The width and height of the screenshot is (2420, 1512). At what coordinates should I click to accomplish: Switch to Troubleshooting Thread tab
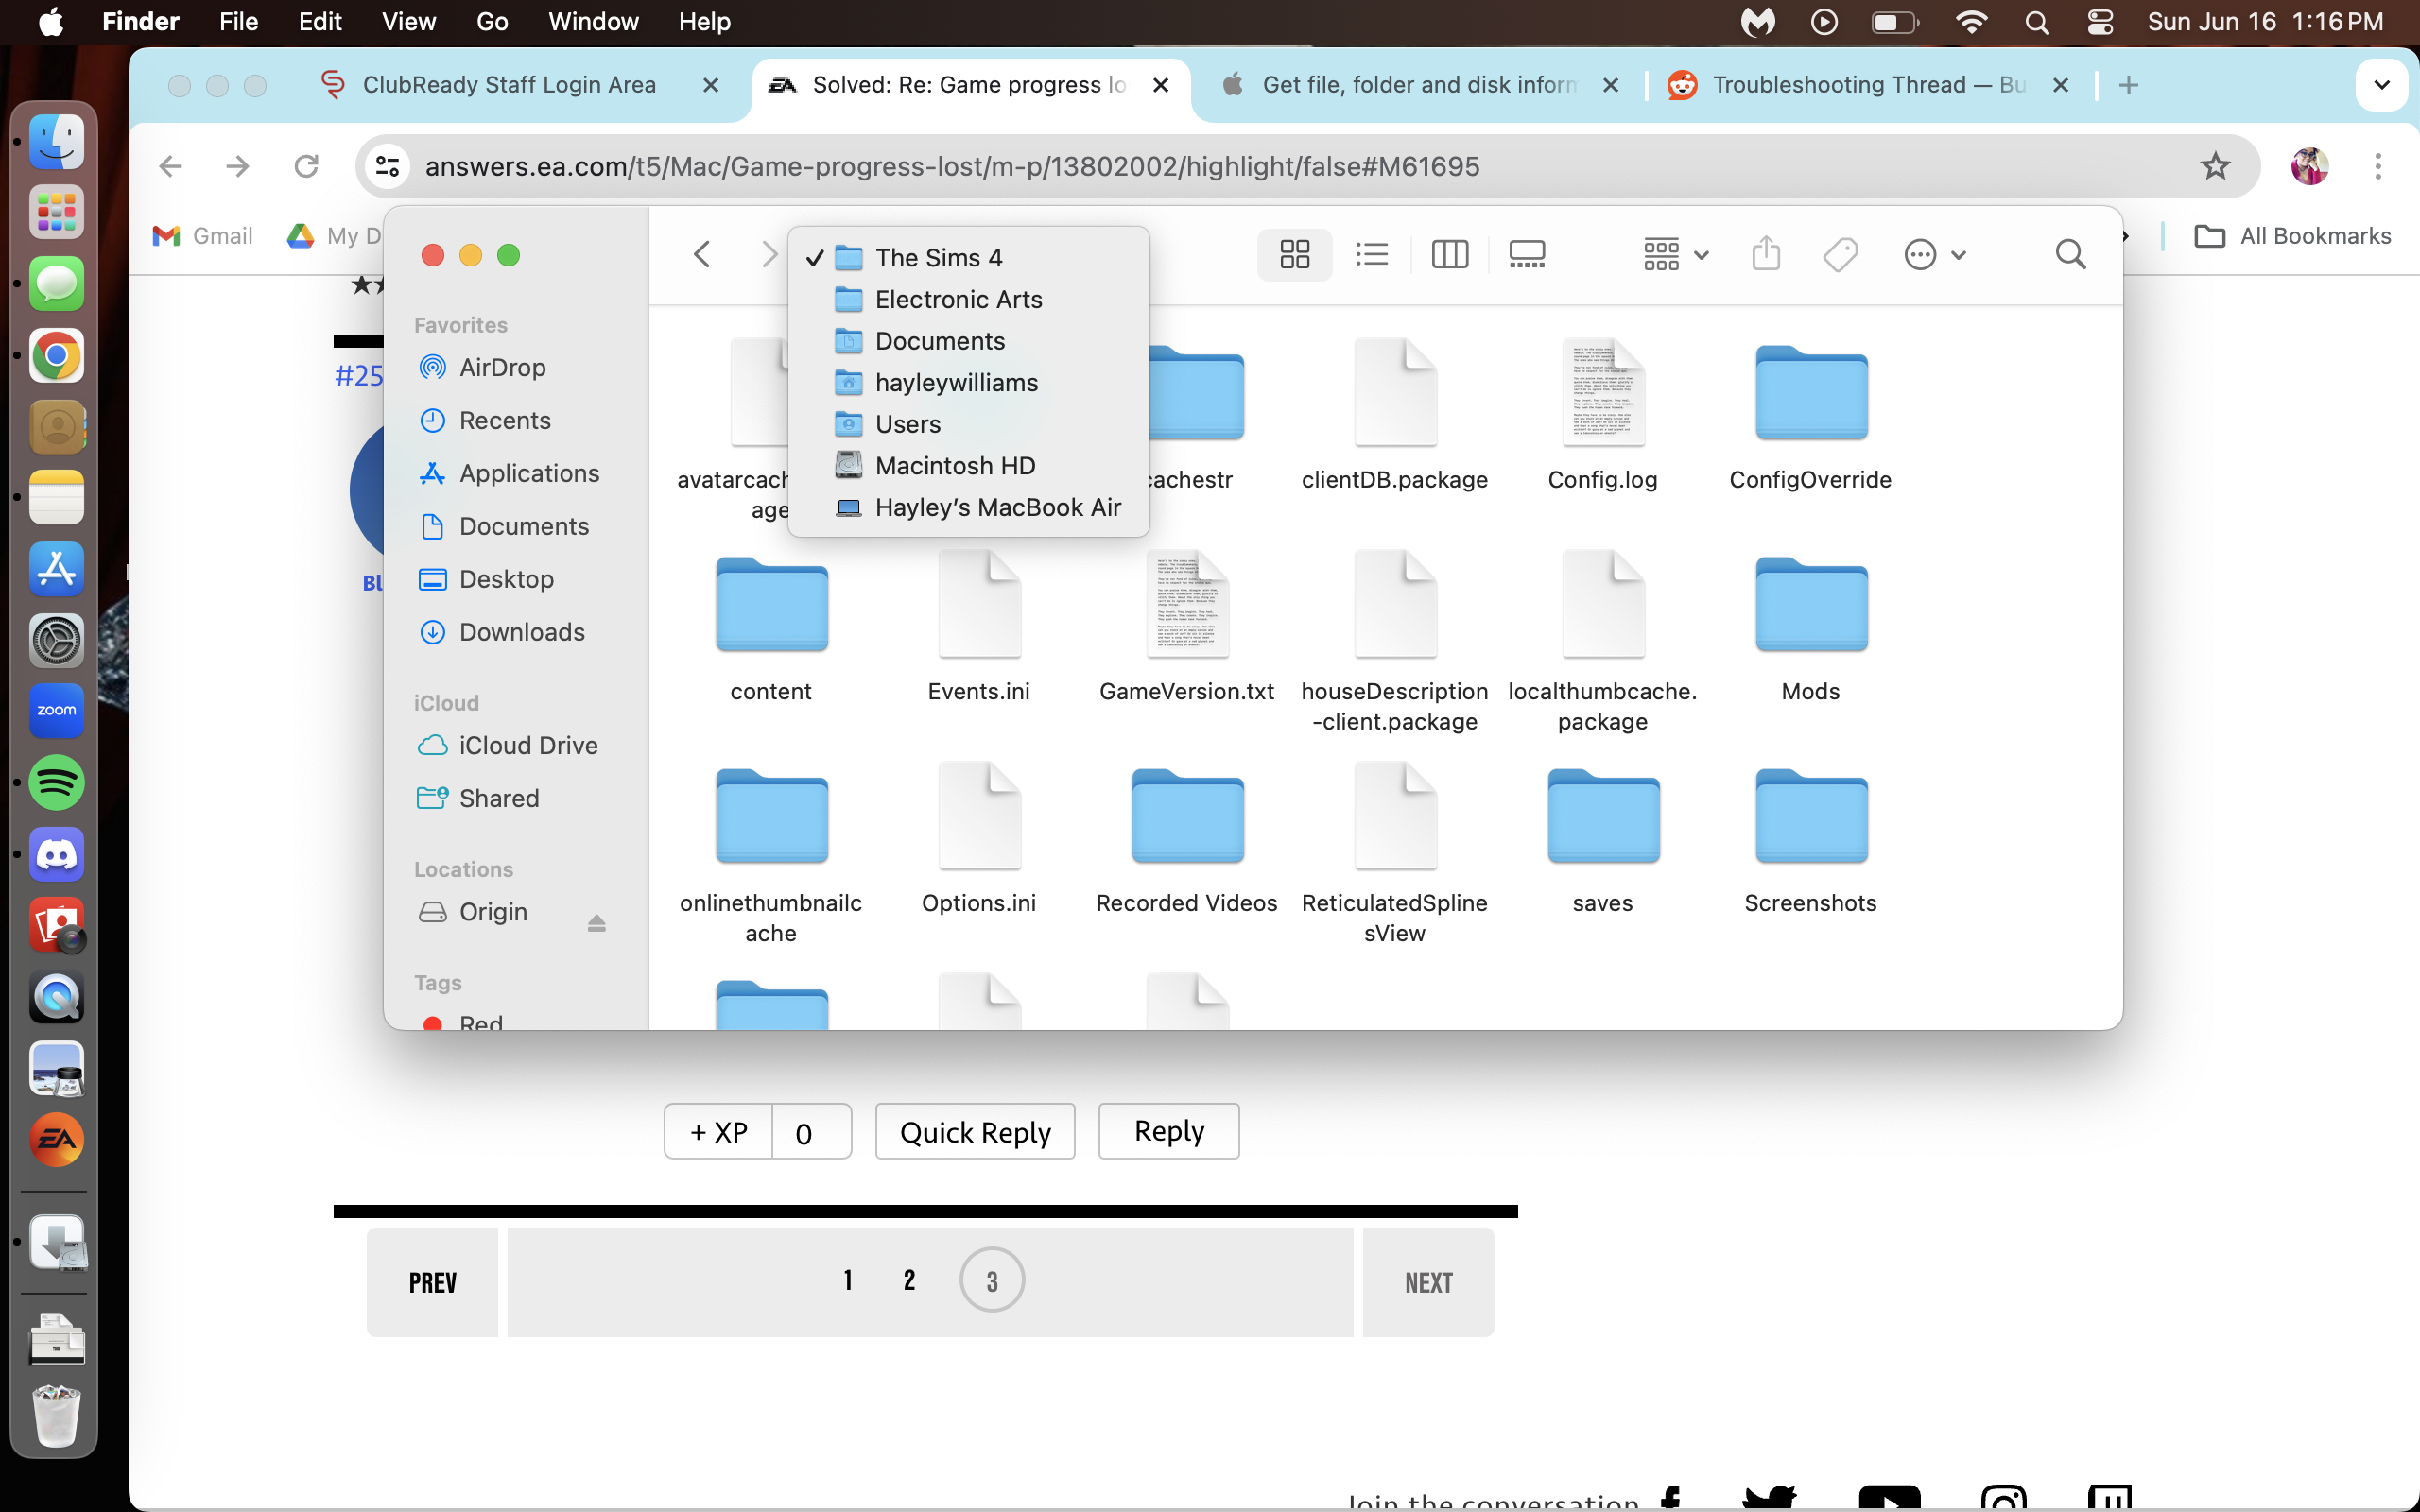click(1868, 85)
